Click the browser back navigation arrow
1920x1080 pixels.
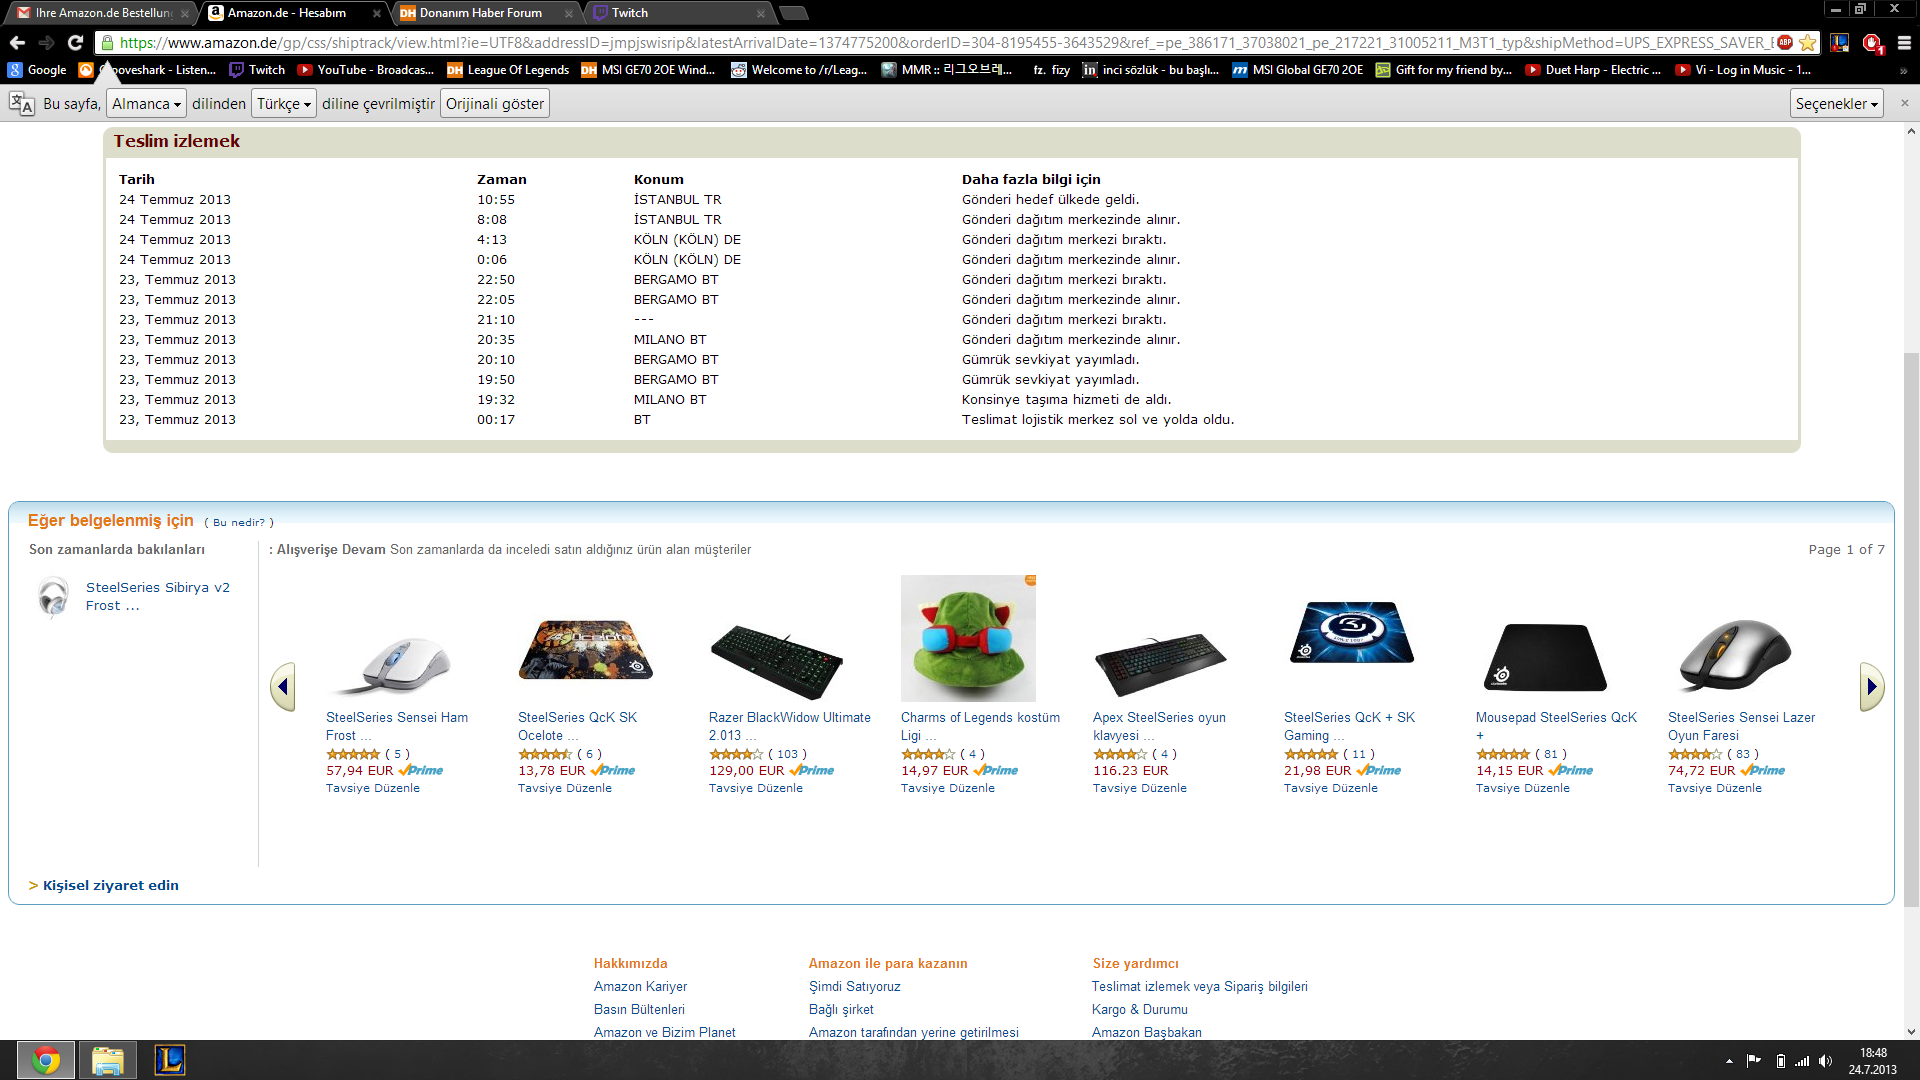[x=18, y=44]
